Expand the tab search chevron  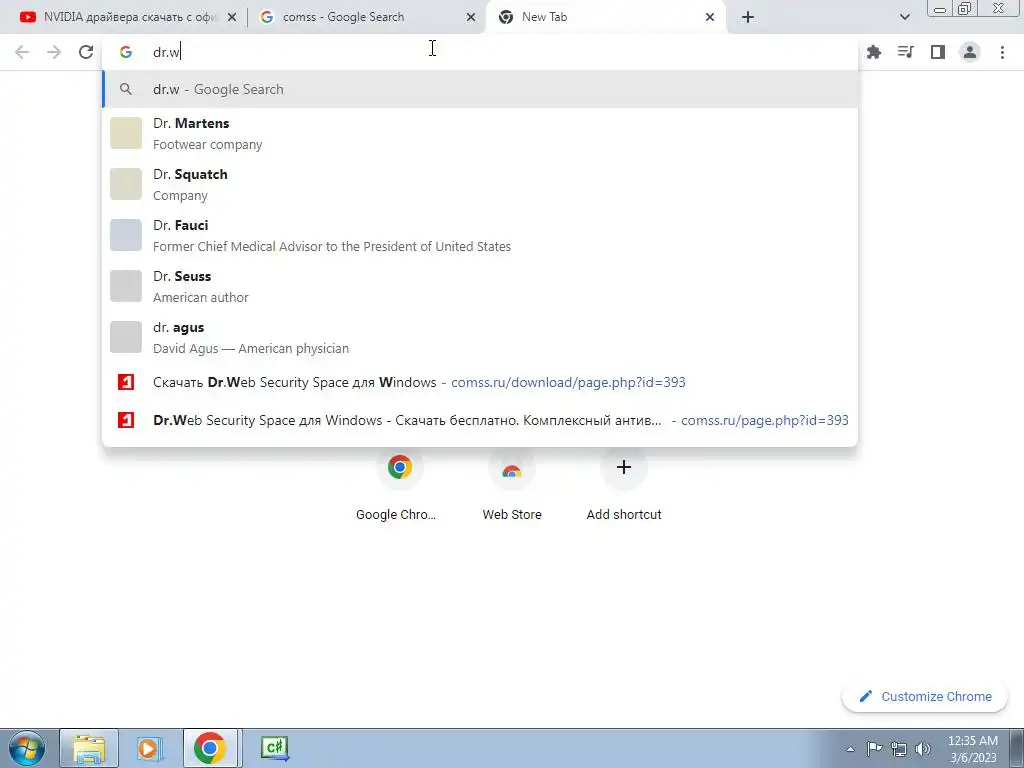click(x=904, y=17)
